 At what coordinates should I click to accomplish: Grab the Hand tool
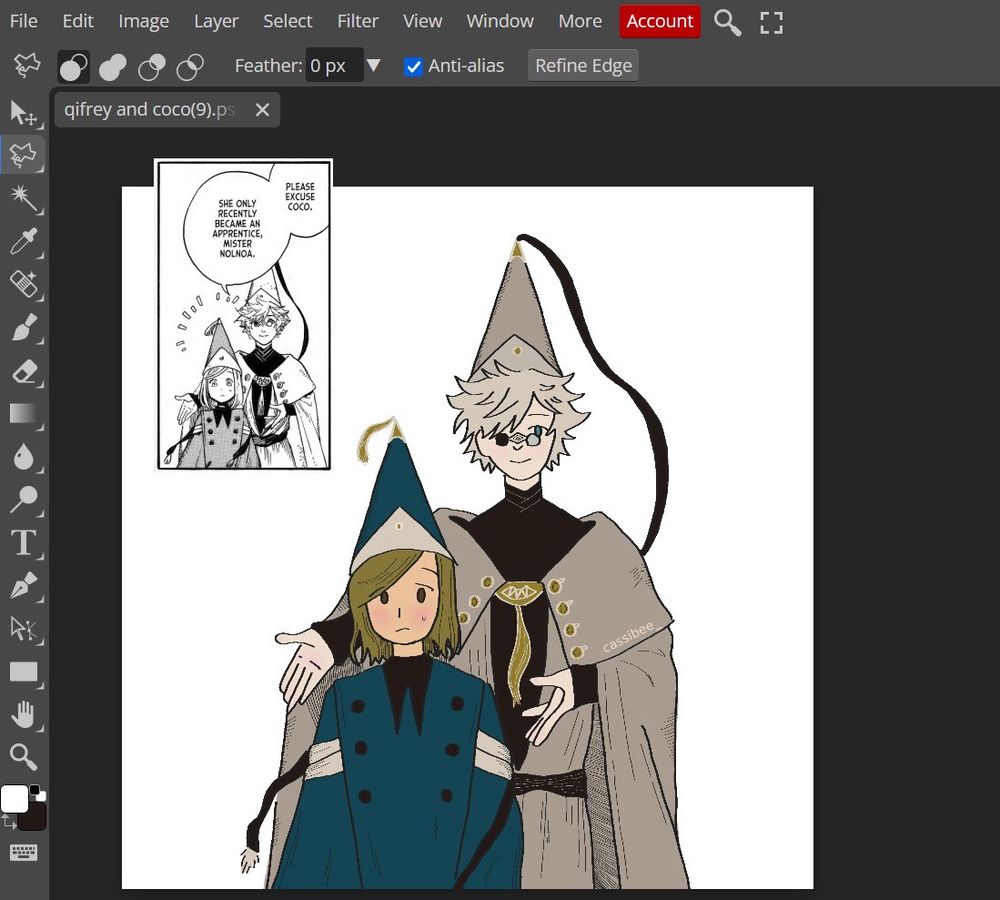pos(24,713)
